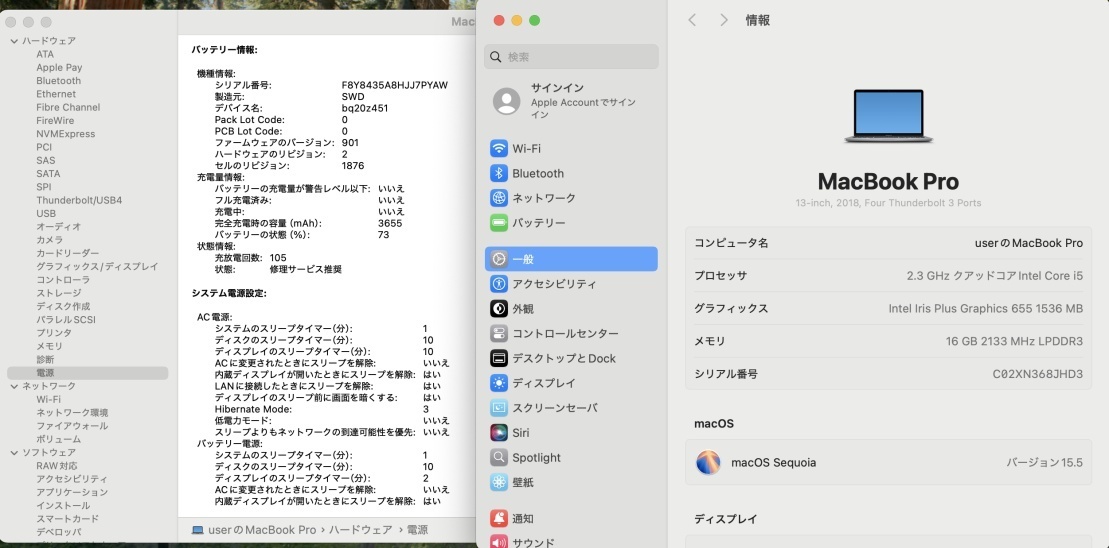Open the アクセシビリティ icon
This screenshot has width=1109, height=548.
point(499,284)
